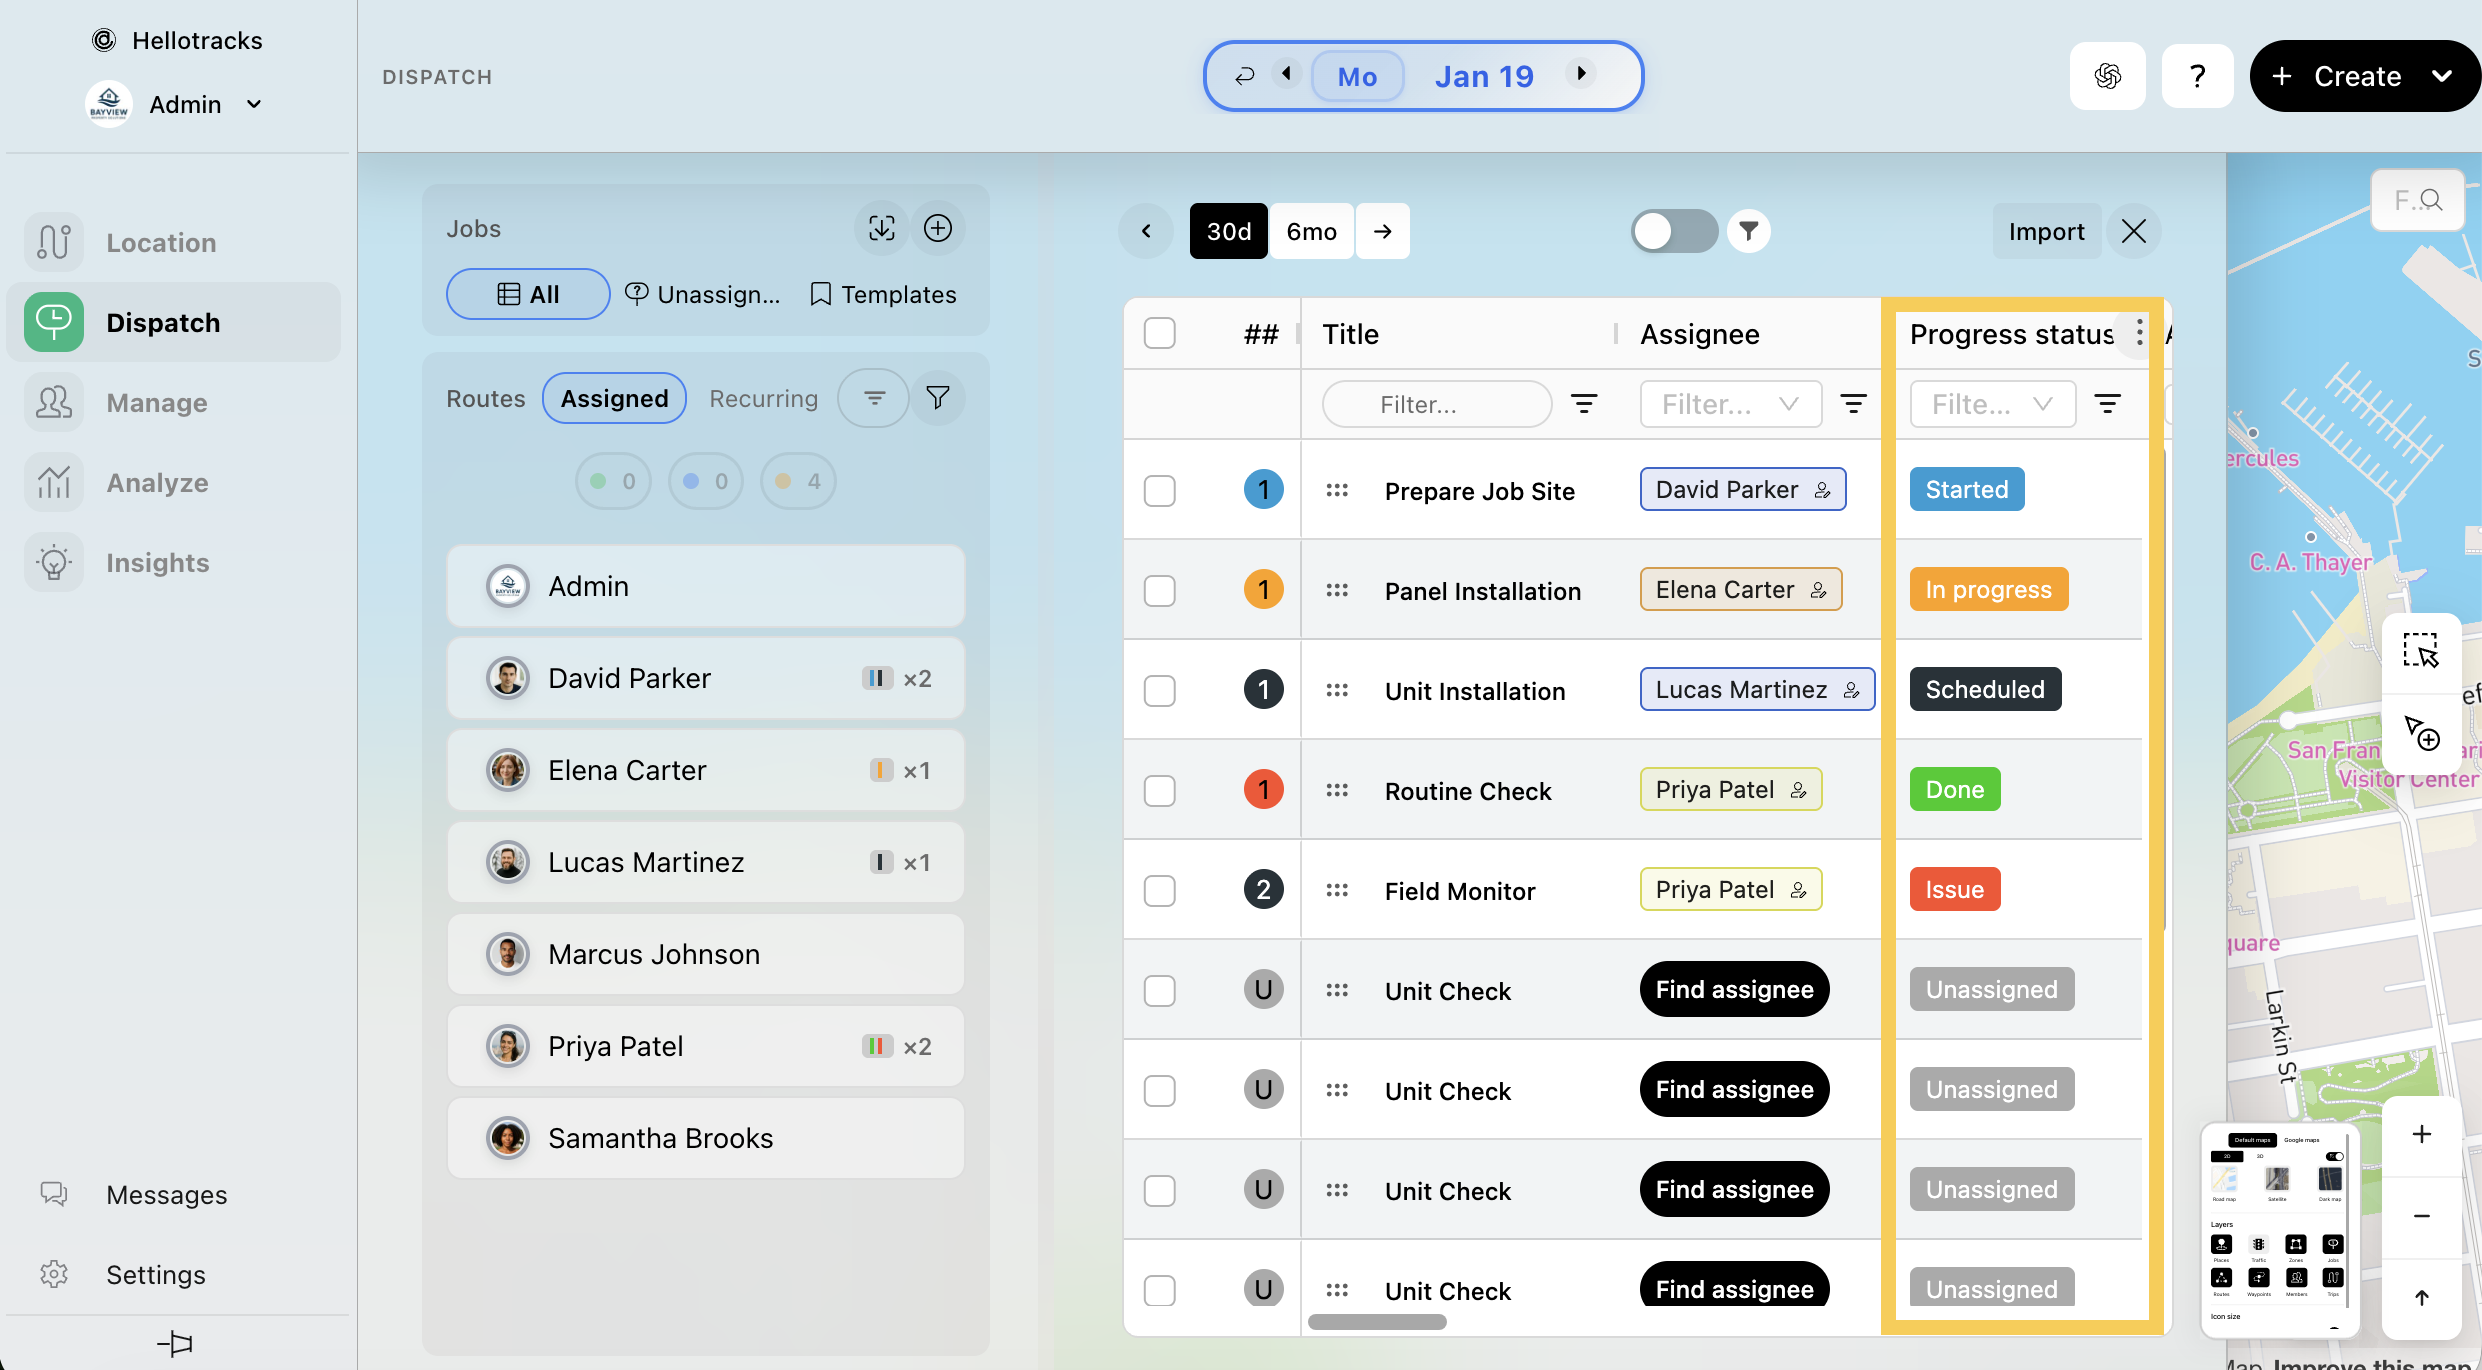Click the scan/import jobs icon in Jobs panel
This screenshot has width=2482, height=1370.
click(x=881, y=229)
